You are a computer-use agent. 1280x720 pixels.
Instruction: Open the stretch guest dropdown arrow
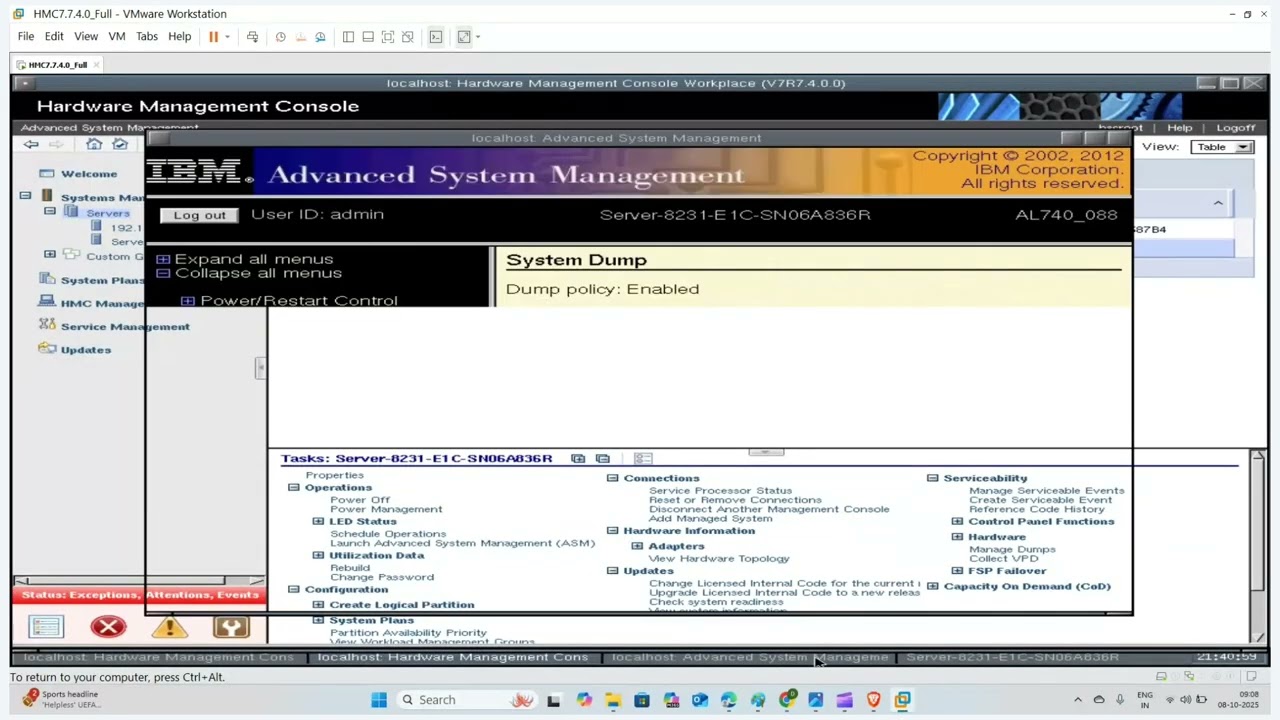click(478, 37)
